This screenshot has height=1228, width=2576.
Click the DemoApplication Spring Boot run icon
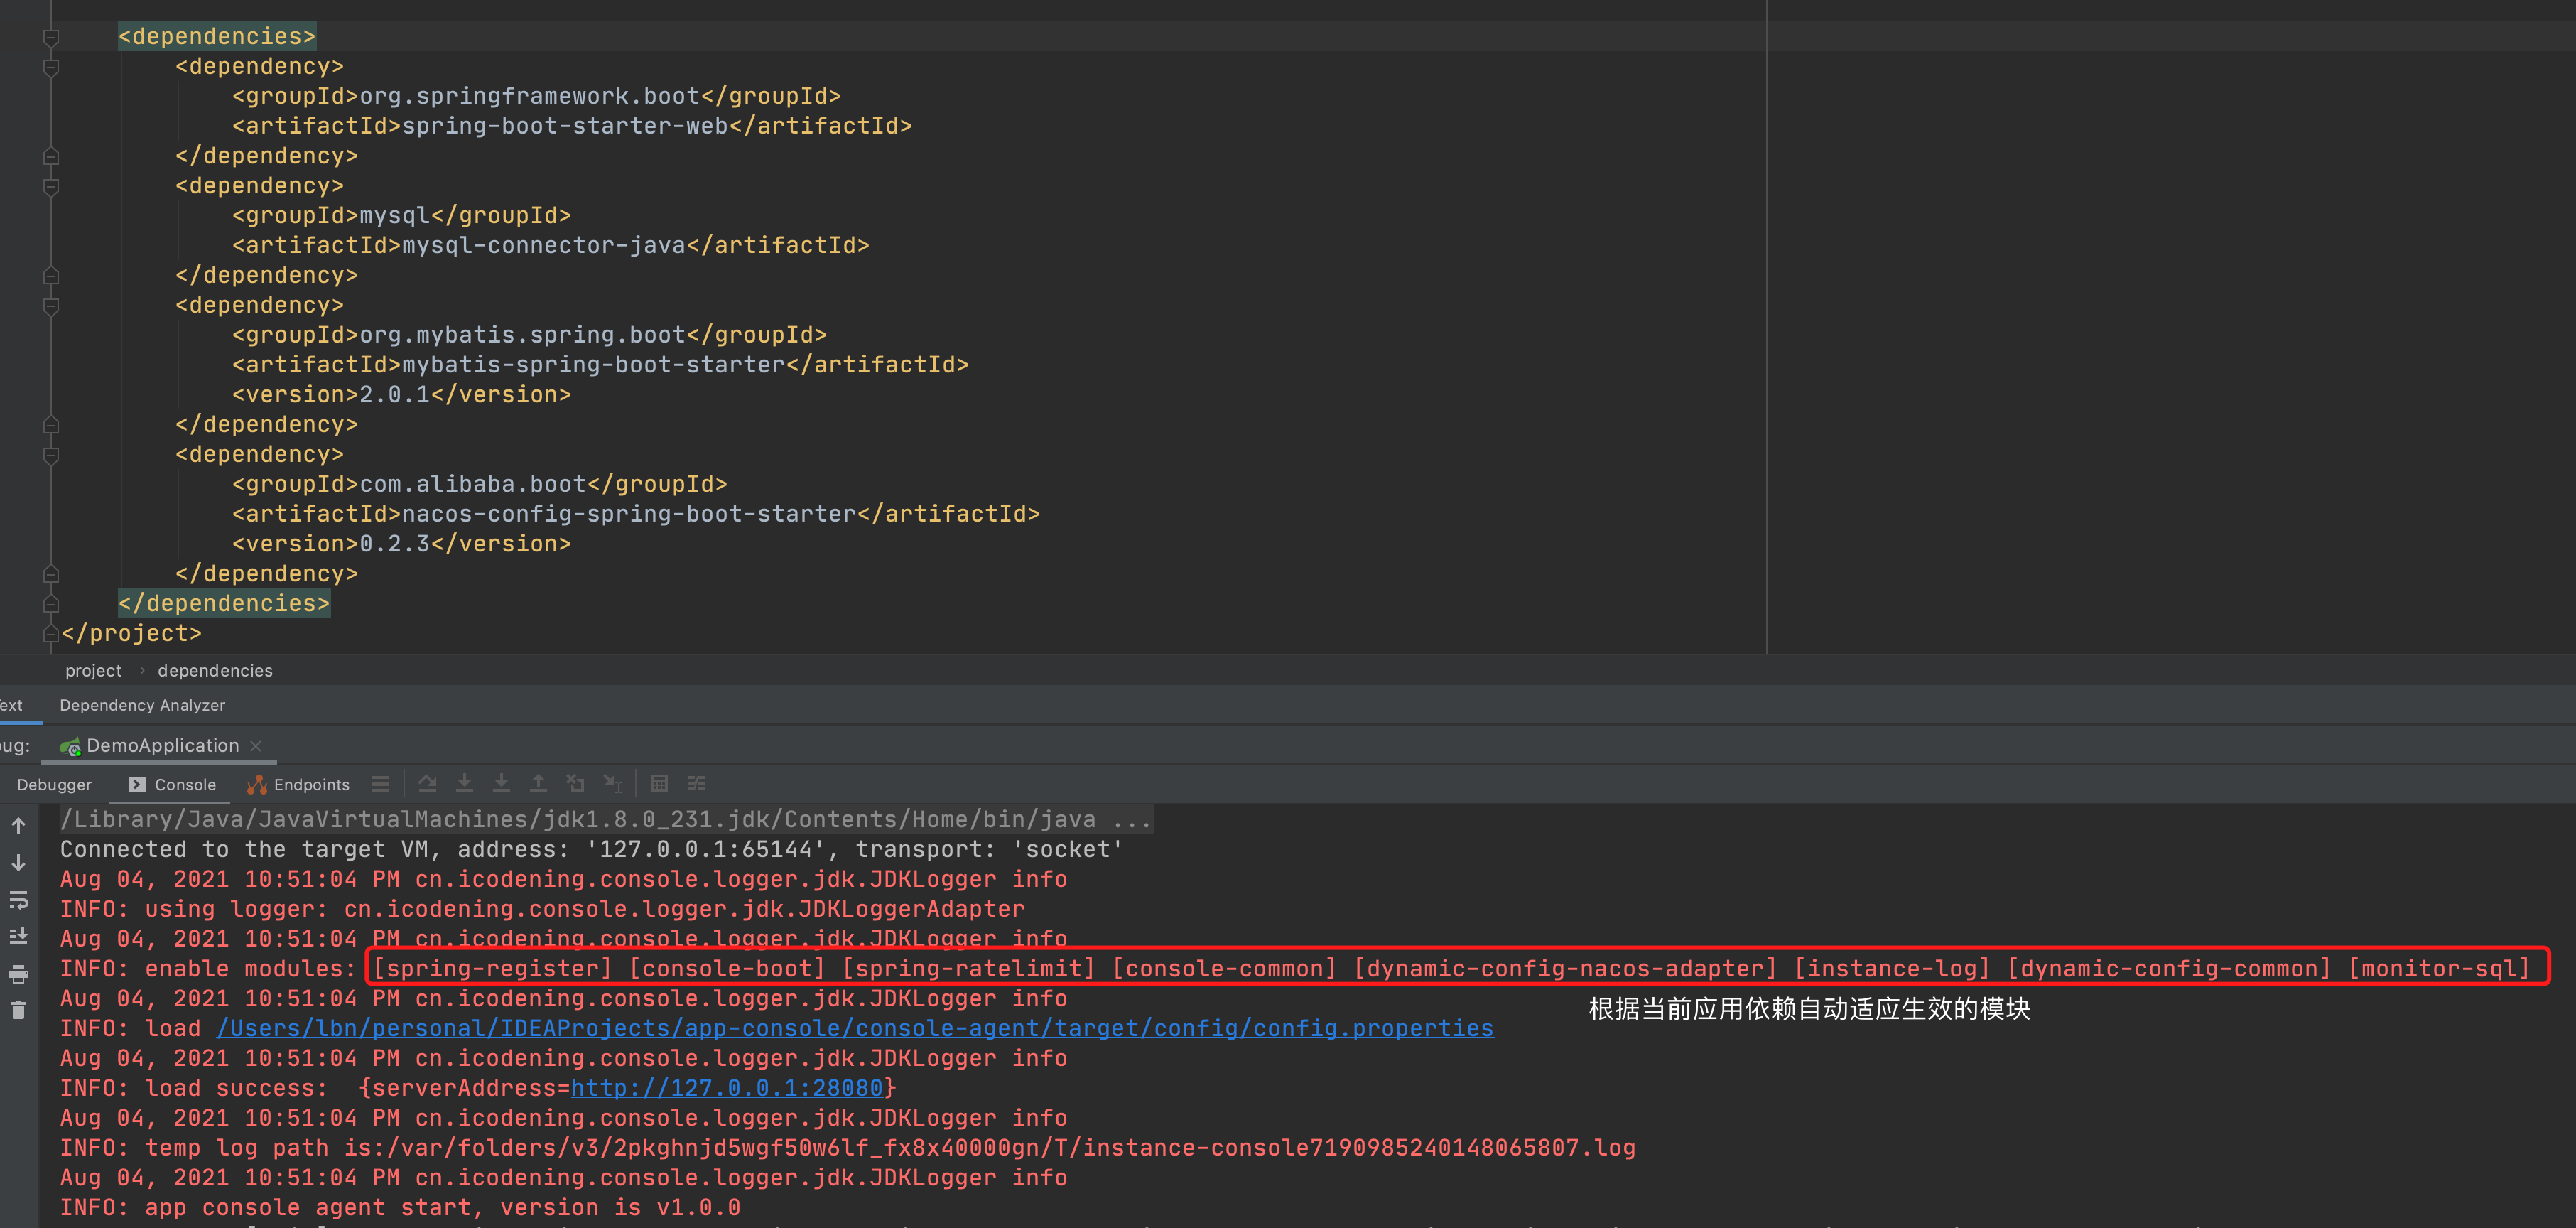70,746
